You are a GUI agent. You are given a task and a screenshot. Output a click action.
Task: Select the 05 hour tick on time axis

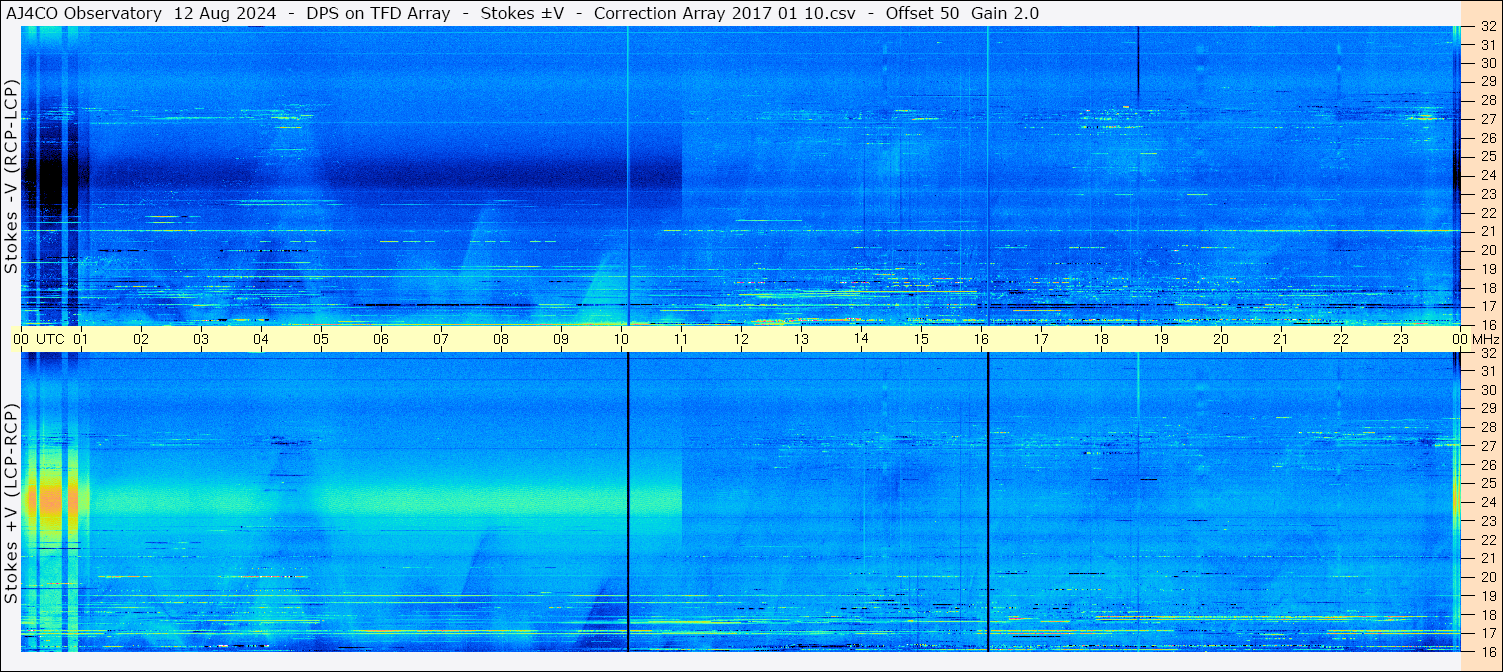[321, 340]
